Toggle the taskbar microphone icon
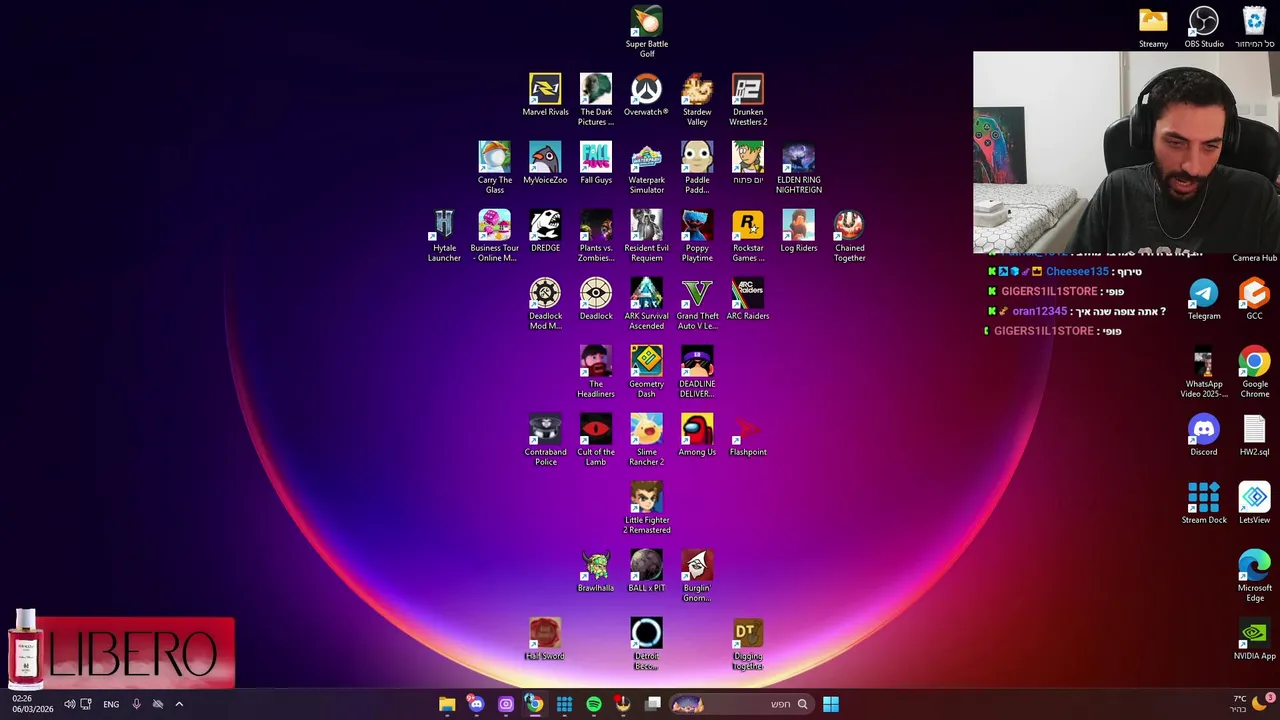 coord(136,704)
